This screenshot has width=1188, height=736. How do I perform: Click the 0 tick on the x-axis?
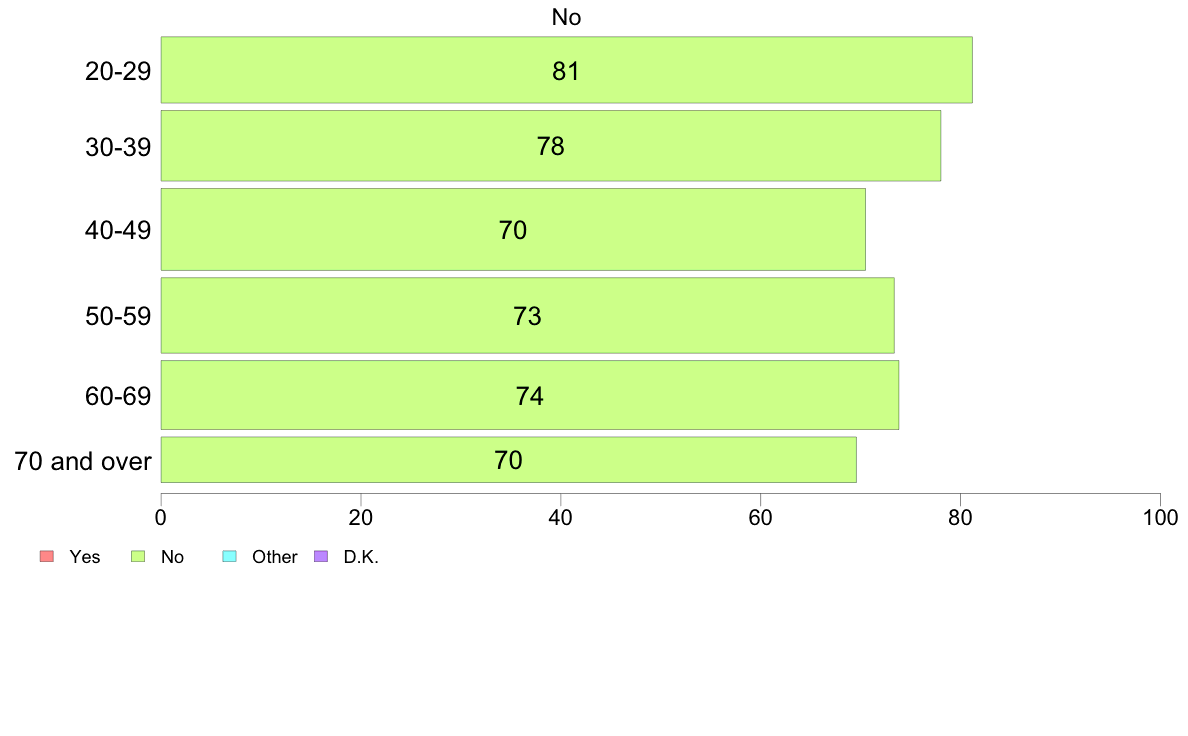point(161,518)
